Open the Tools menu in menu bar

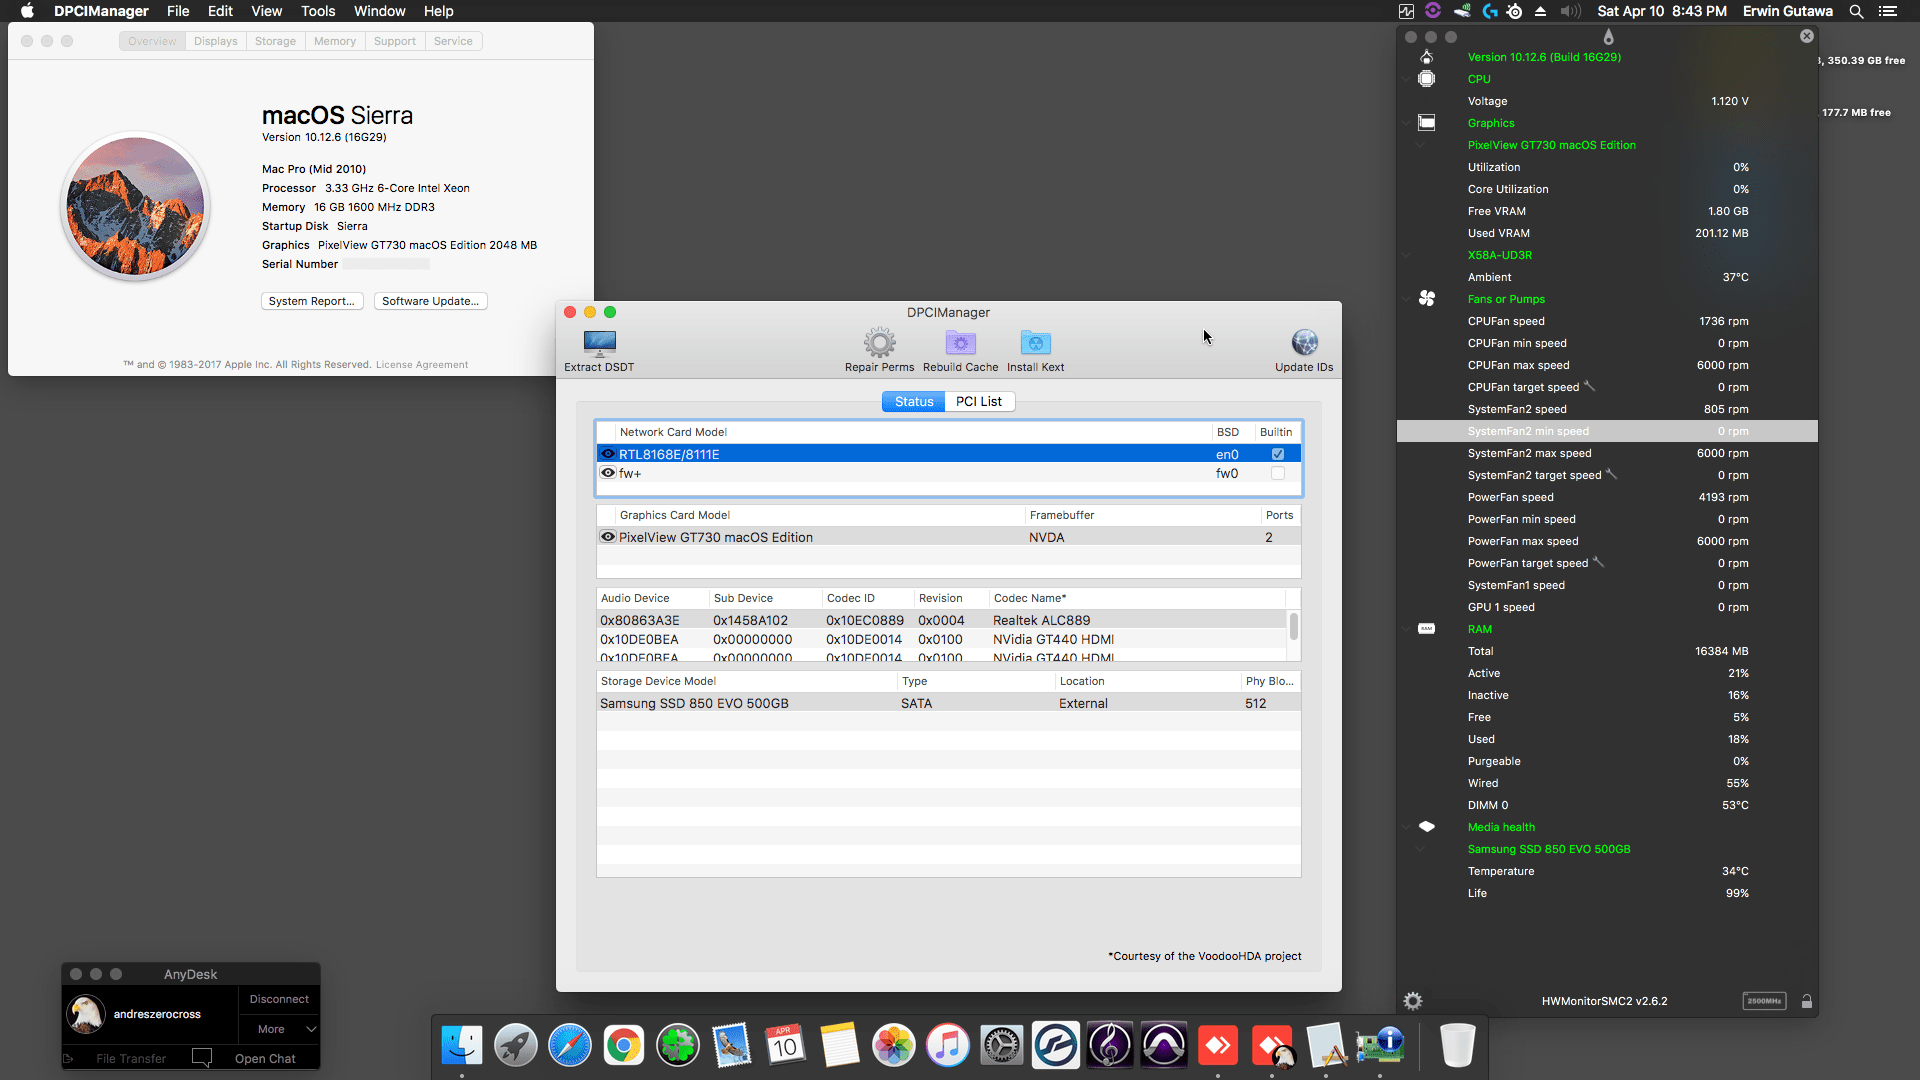[x=318, y=11]
